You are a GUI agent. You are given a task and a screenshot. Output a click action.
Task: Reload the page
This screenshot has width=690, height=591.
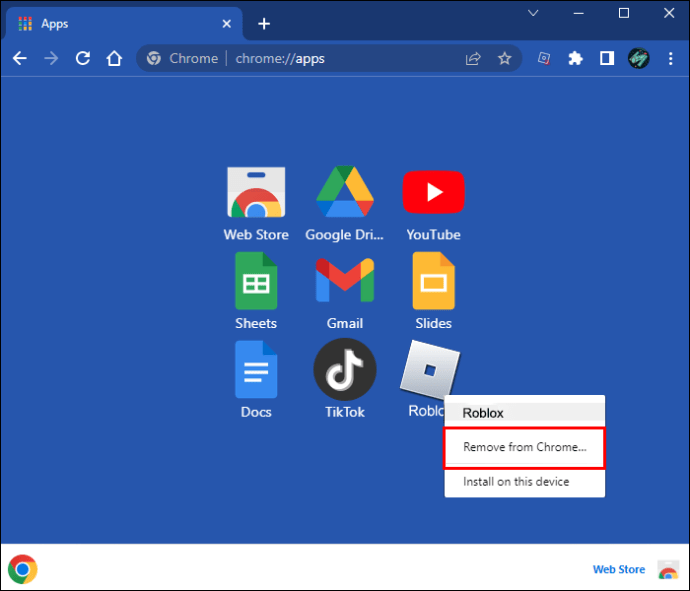[x=83, y=59]
